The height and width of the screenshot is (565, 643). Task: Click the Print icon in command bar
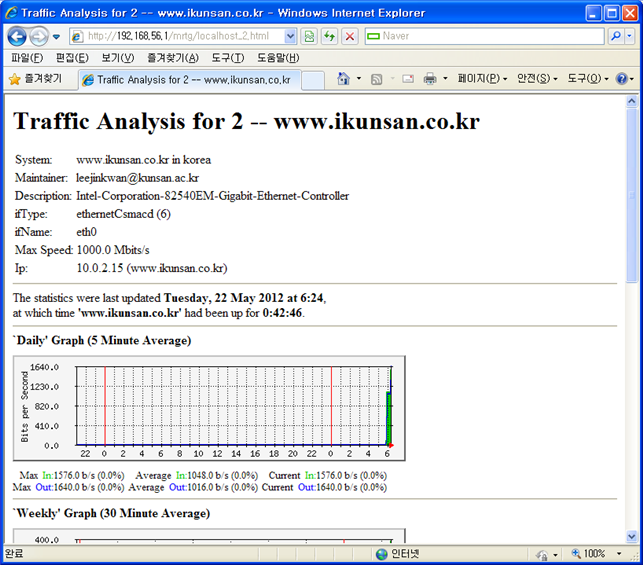(x=430, y=78)
